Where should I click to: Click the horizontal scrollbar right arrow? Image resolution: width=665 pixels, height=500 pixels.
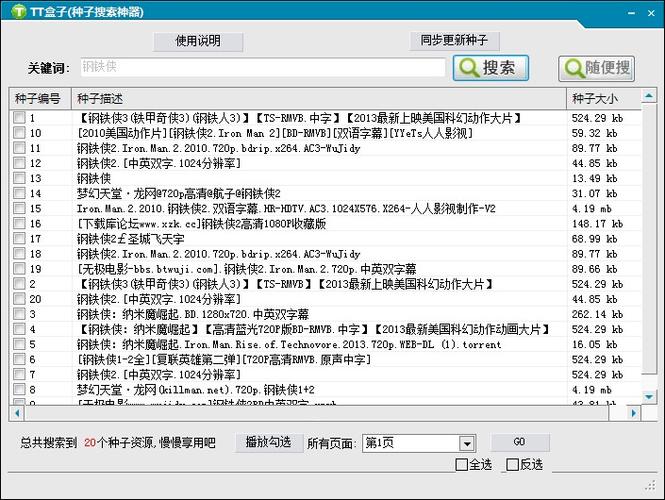pos(634,412)
